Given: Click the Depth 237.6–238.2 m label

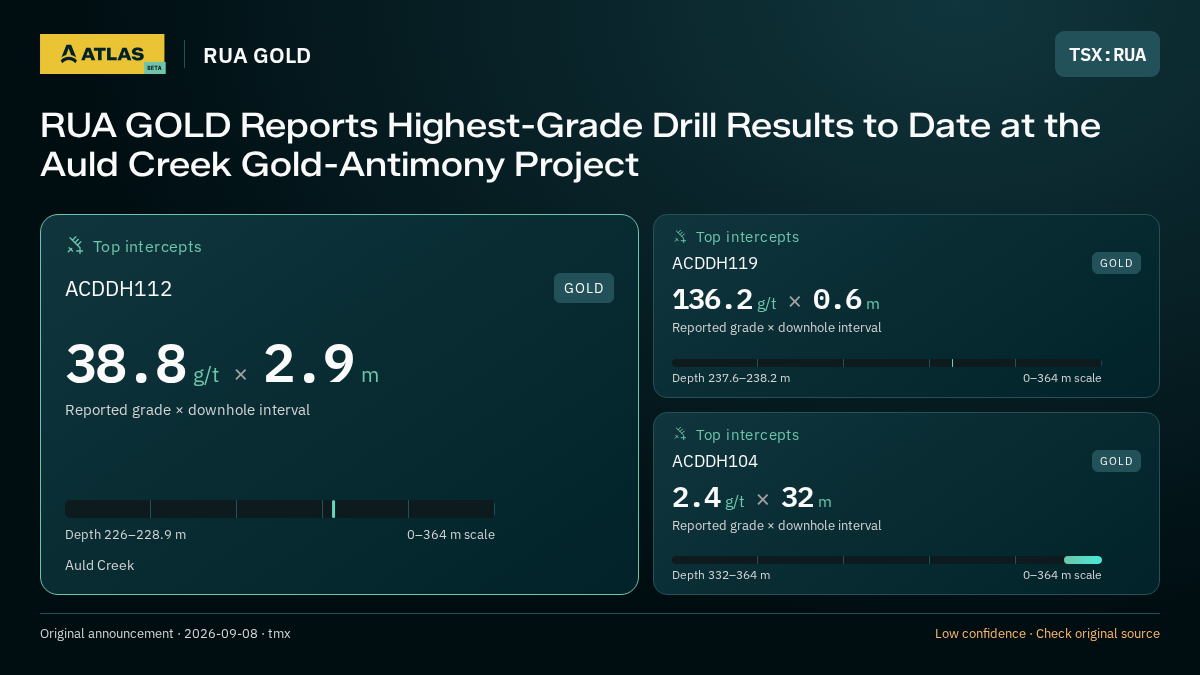Looking at the screenshot, I should [x=731, y=379].
